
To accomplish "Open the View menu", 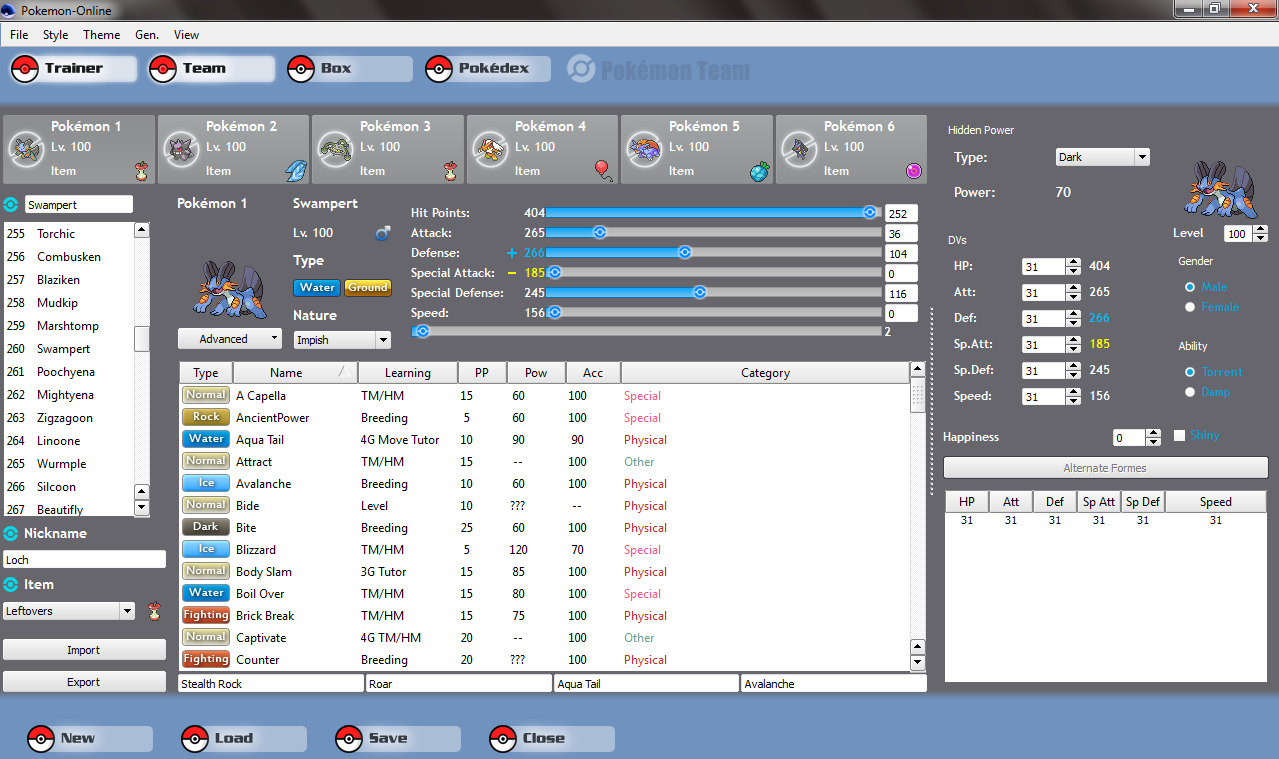I will (x=187, y=34).
